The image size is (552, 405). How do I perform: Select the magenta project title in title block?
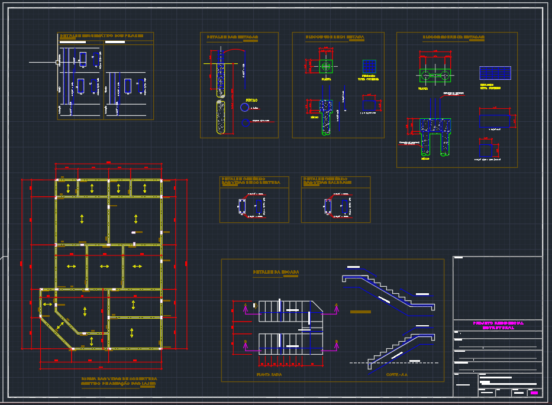(x=498, y=325)
